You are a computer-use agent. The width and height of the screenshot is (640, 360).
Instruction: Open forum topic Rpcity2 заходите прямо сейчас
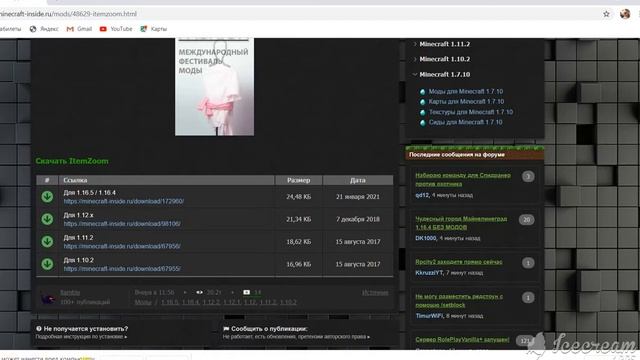459,262
